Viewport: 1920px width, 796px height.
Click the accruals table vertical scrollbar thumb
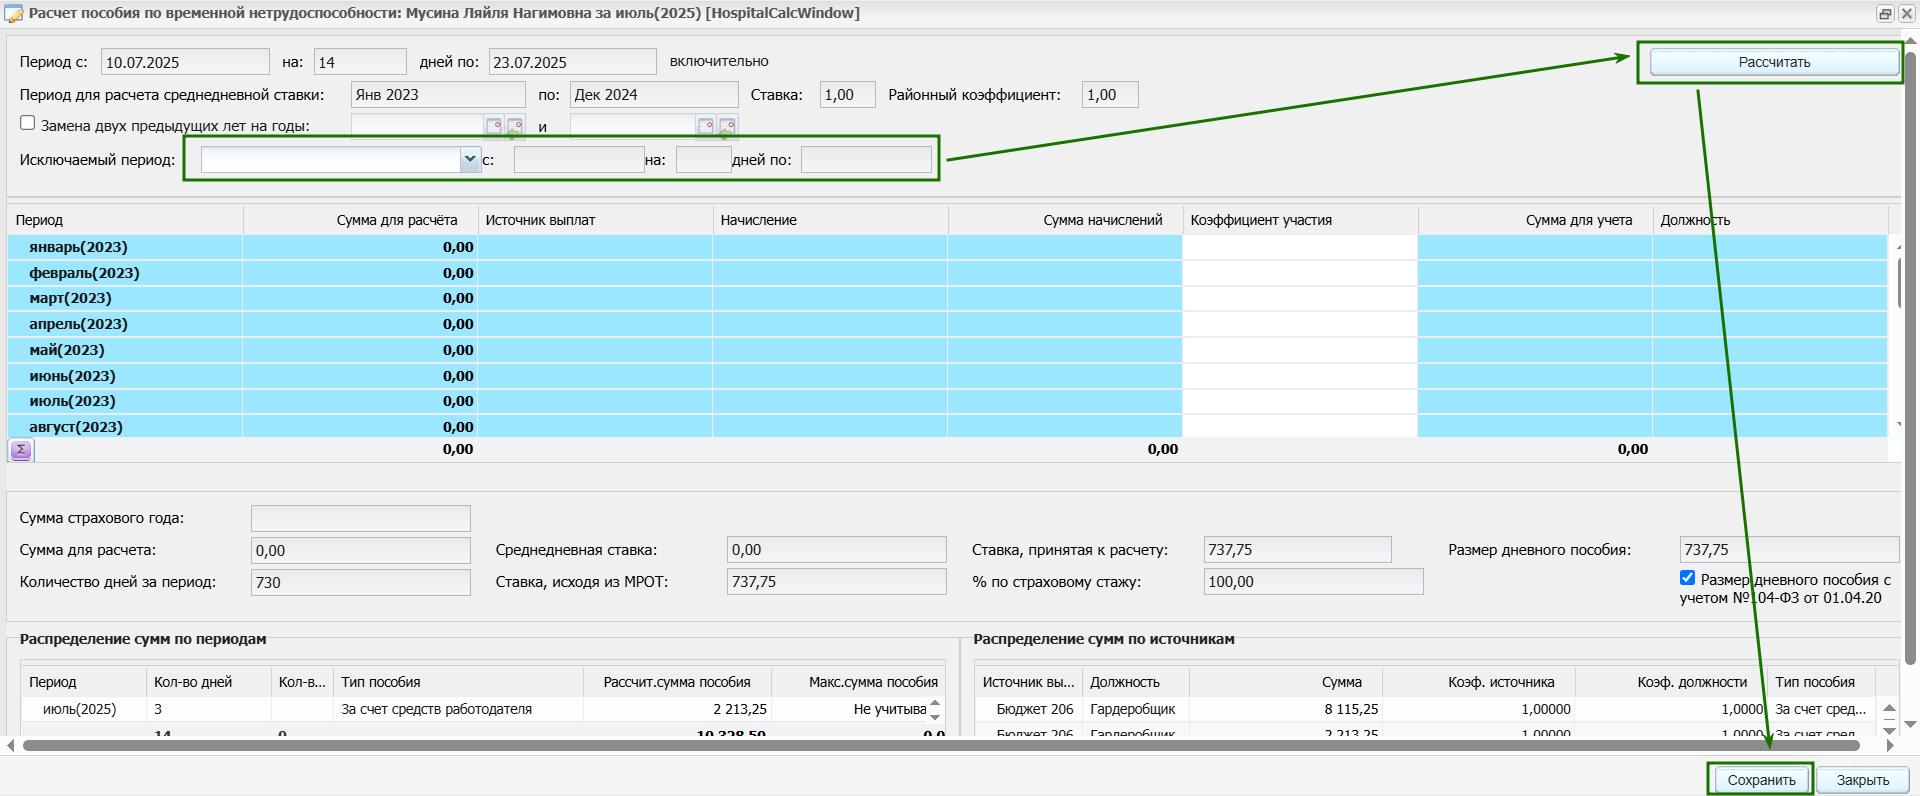tap(1899, 283)
